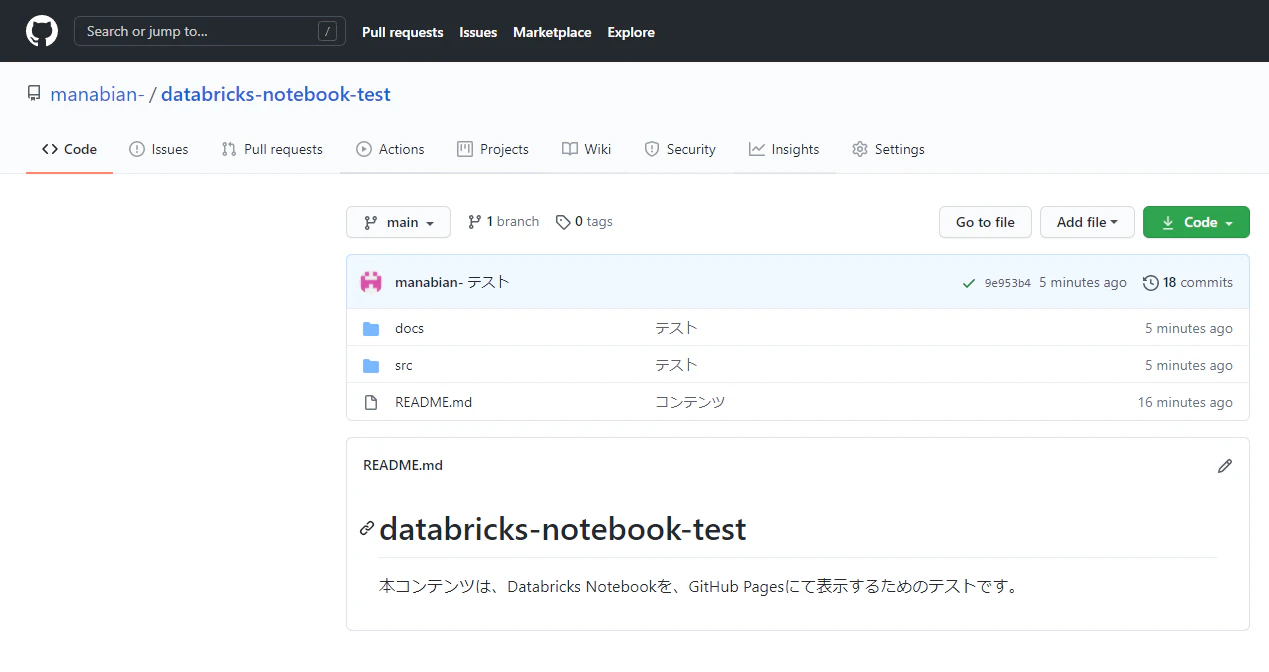Open the Security tab
Viewport: 1269px width, 672px height.
pos(680,149)
